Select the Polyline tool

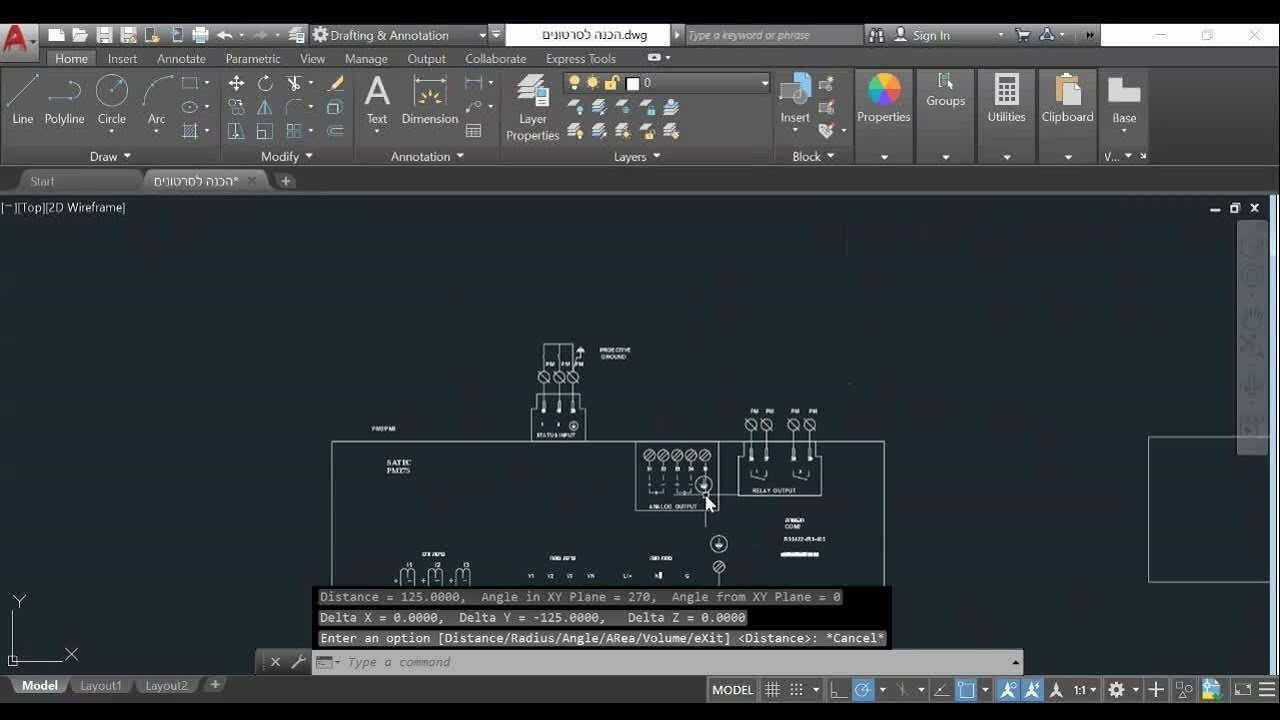click(x=64, y=99)
